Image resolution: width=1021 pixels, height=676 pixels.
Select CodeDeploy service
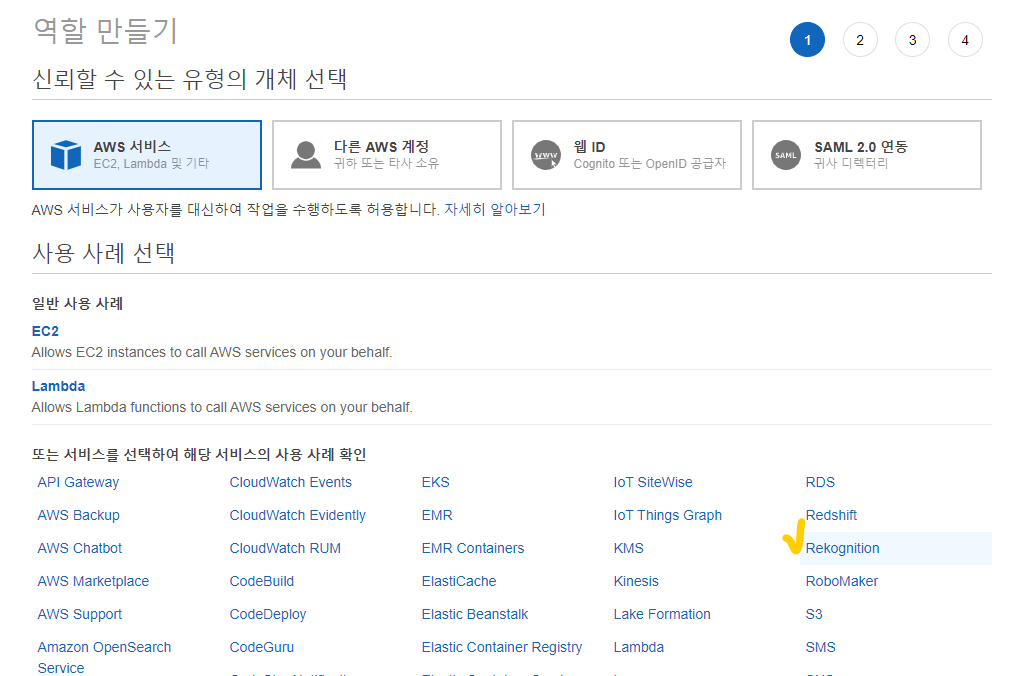coord(268,614)
